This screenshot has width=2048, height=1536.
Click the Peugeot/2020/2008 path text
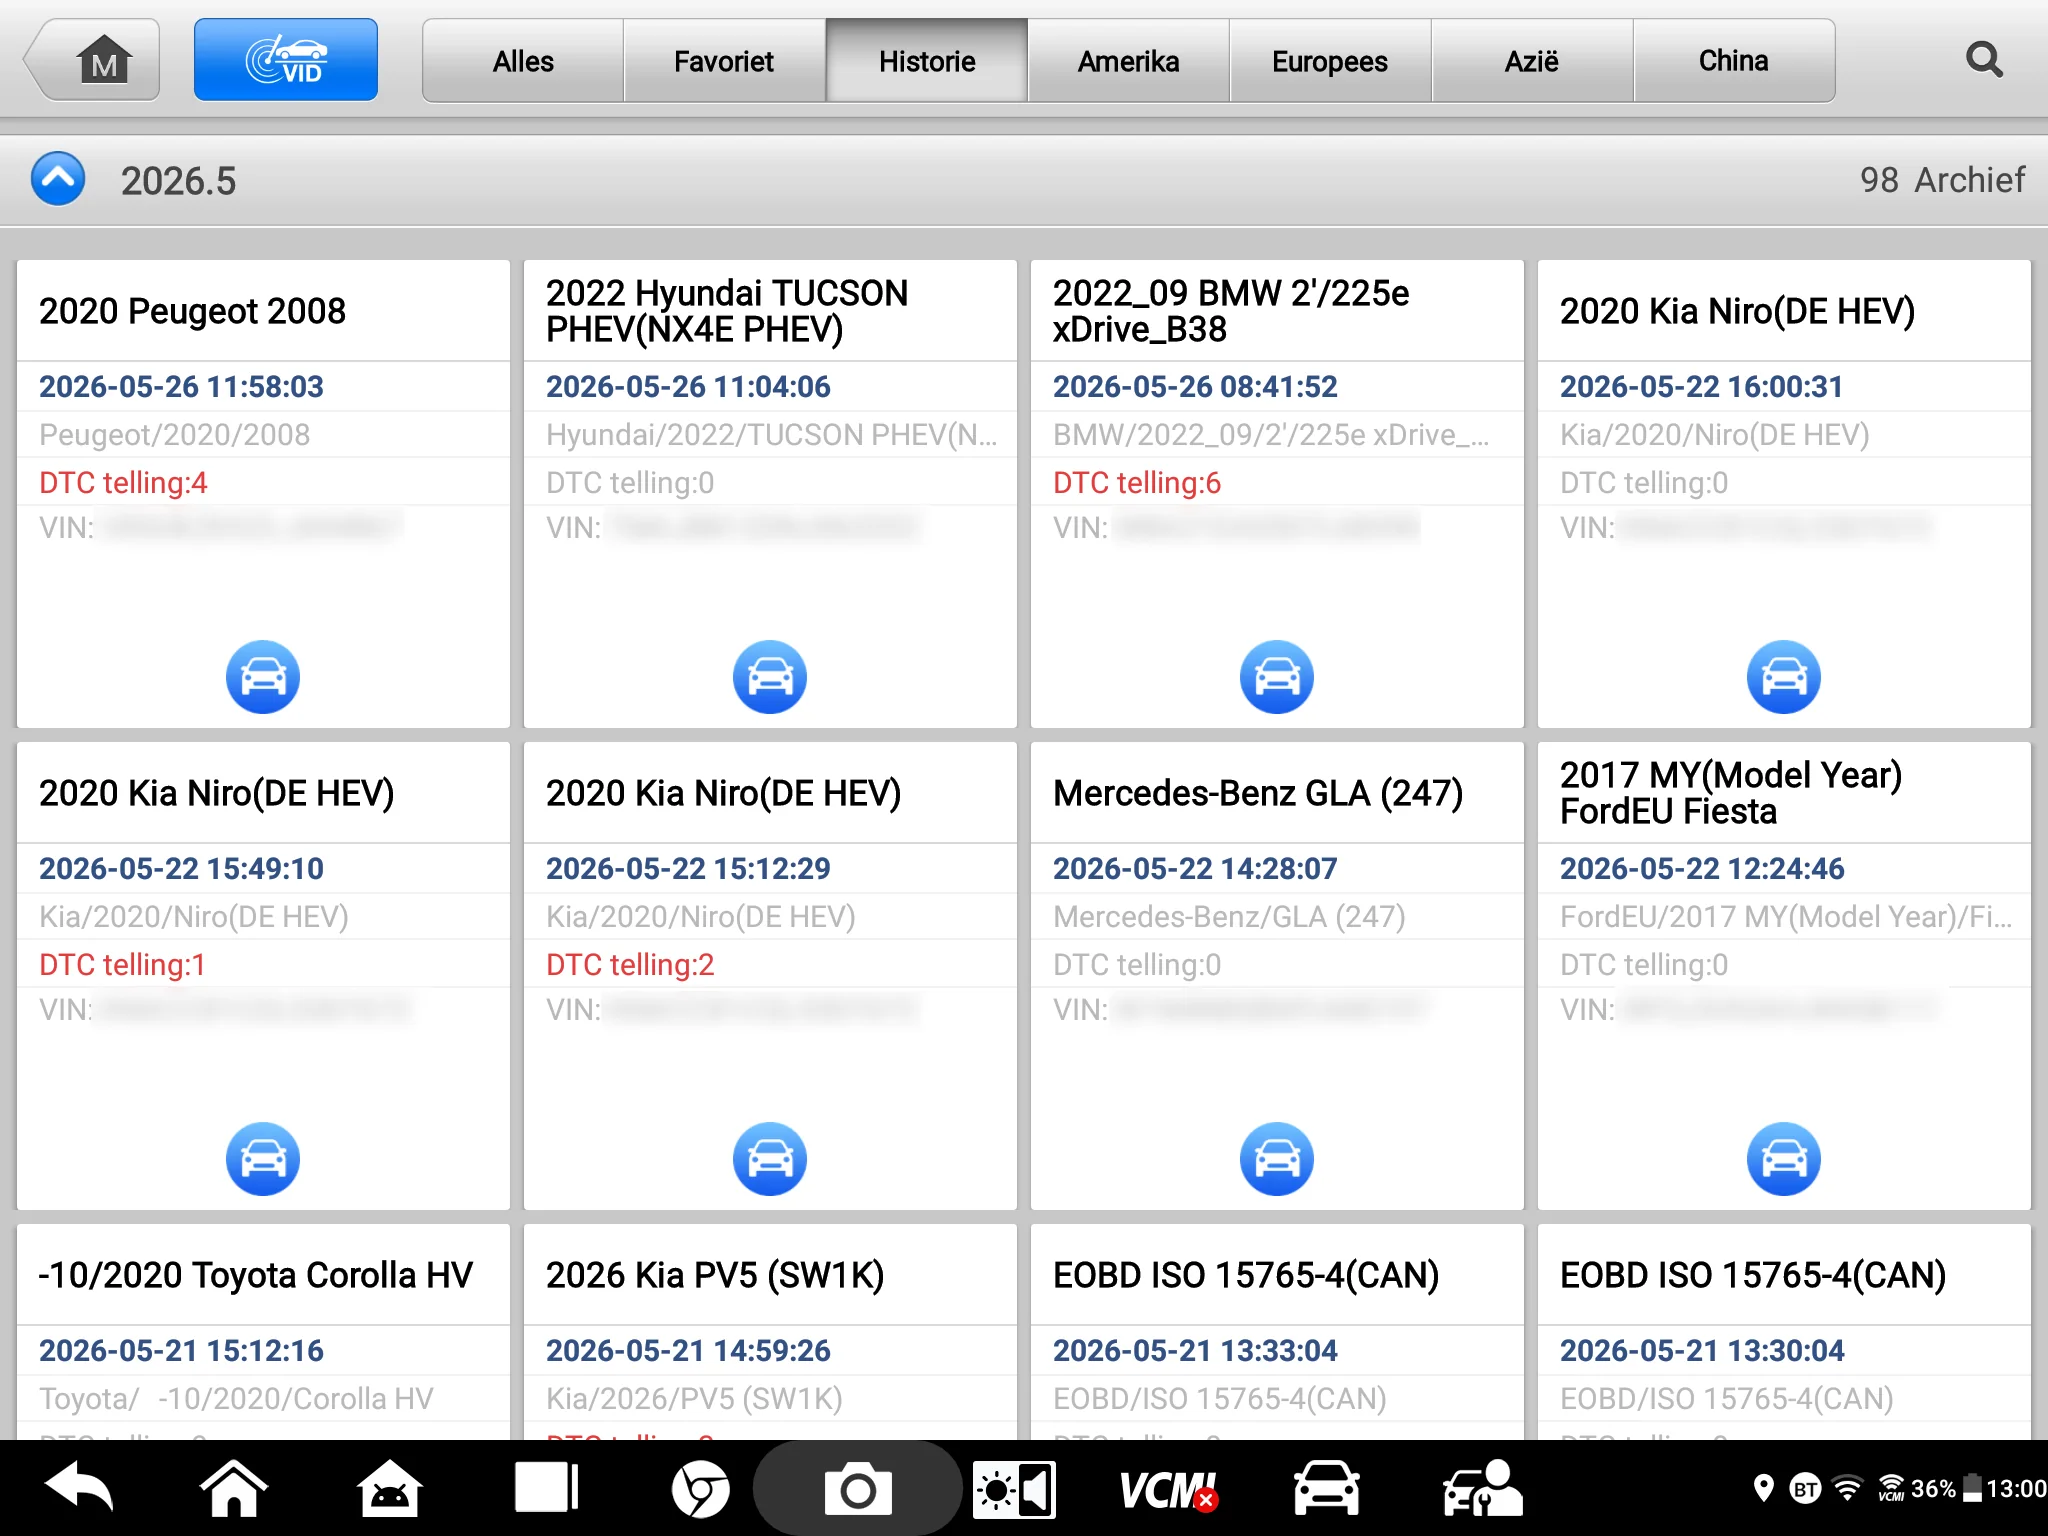coord(174,434)
